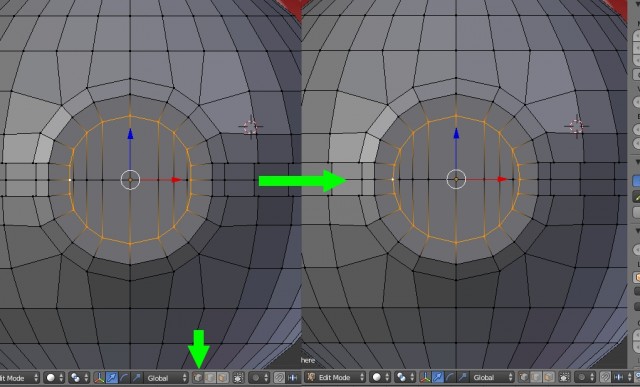Click white manipulator center circle in right viewport
The width and height of the screenshot is (640, 387).
[x=456, y=179]
